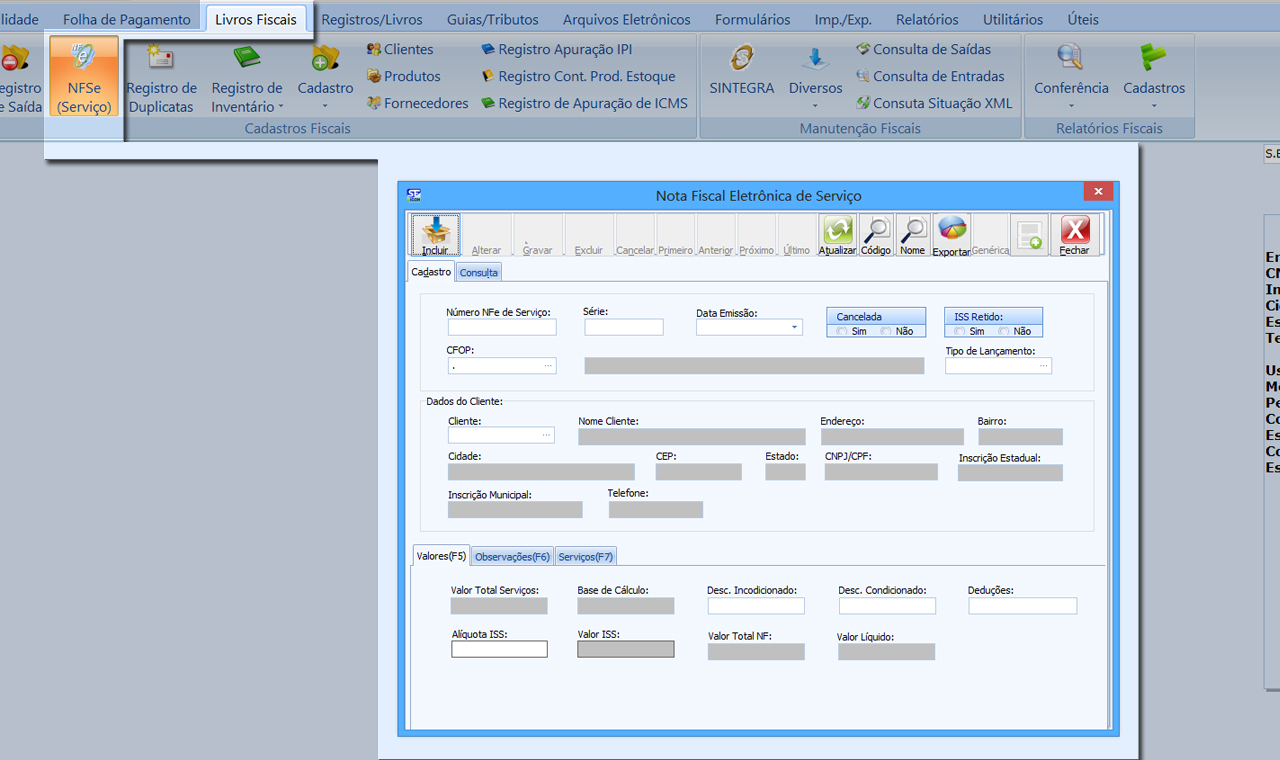Click the Atualizar refresh icon
The width and height of the screenshot is (1280, 760).
tap(837, 234)
